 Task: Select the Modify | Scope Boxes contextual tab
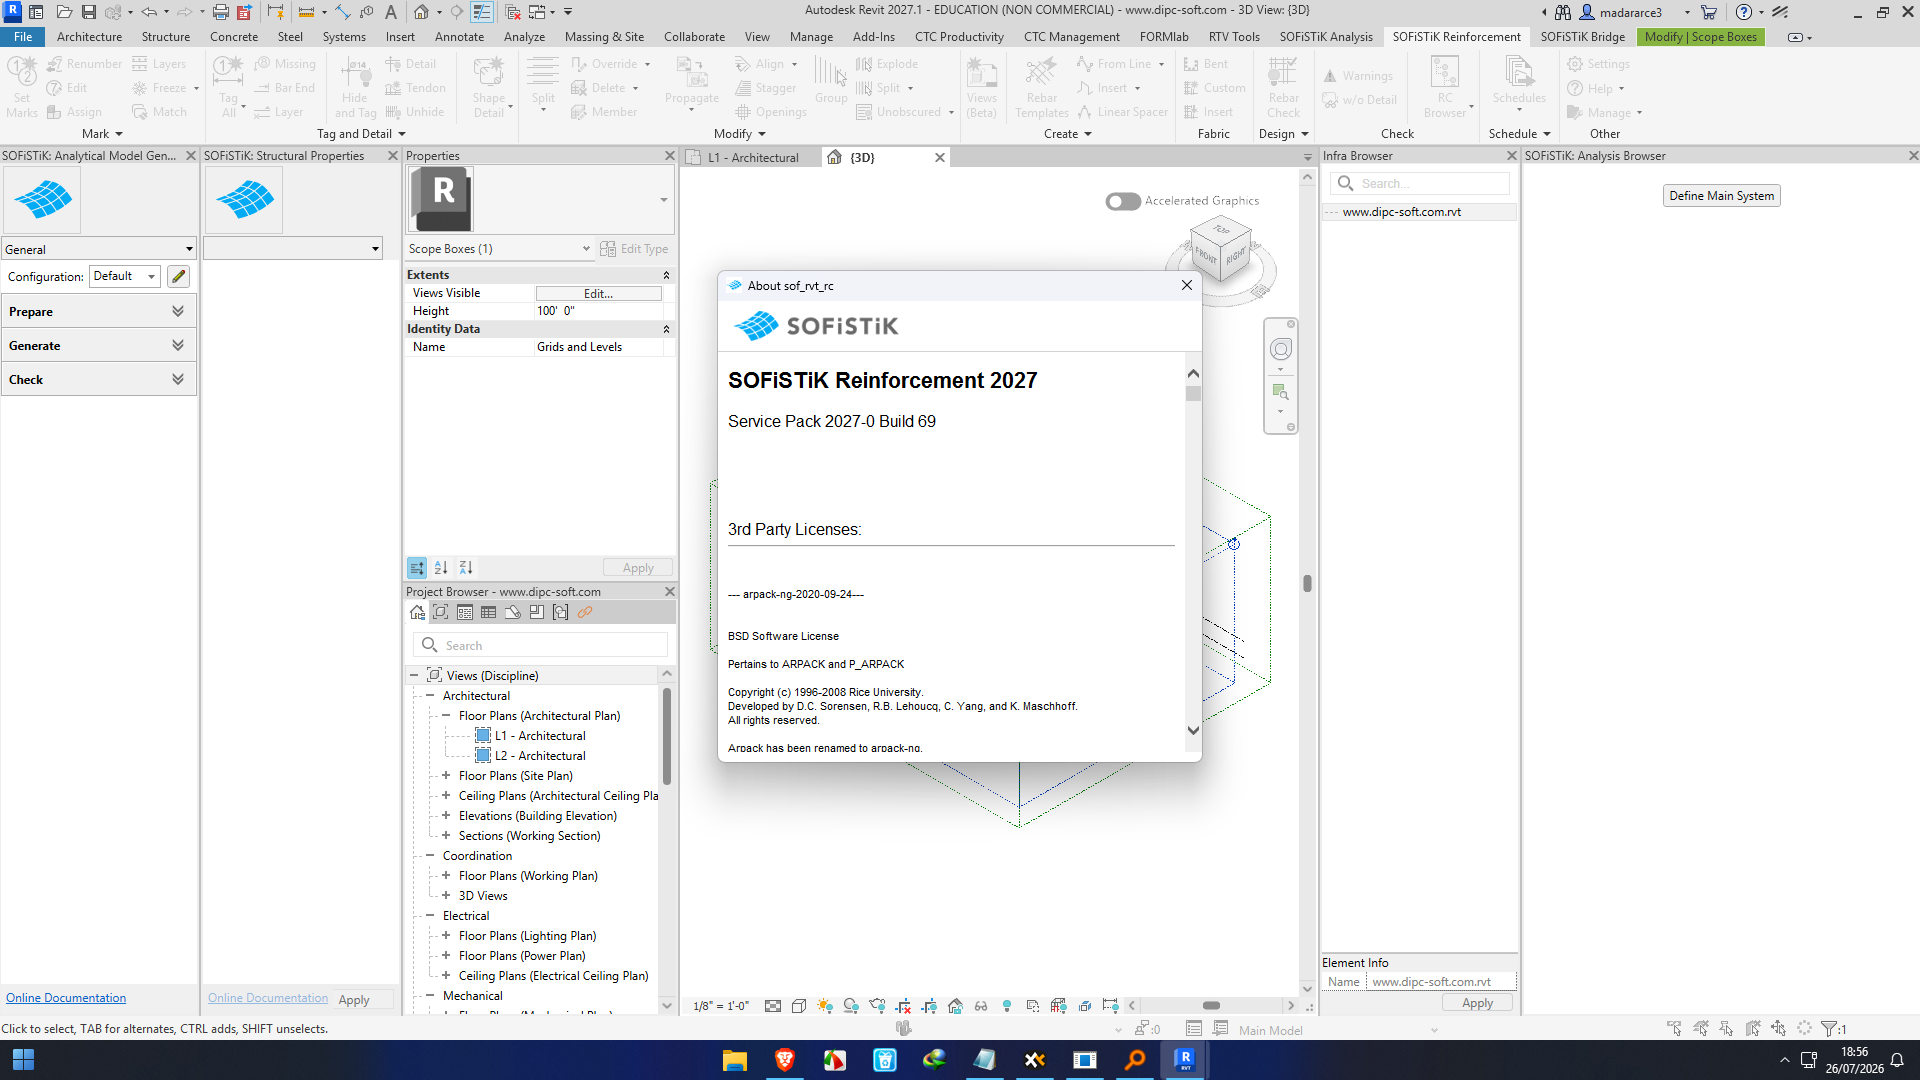(x=1700, y=37)
